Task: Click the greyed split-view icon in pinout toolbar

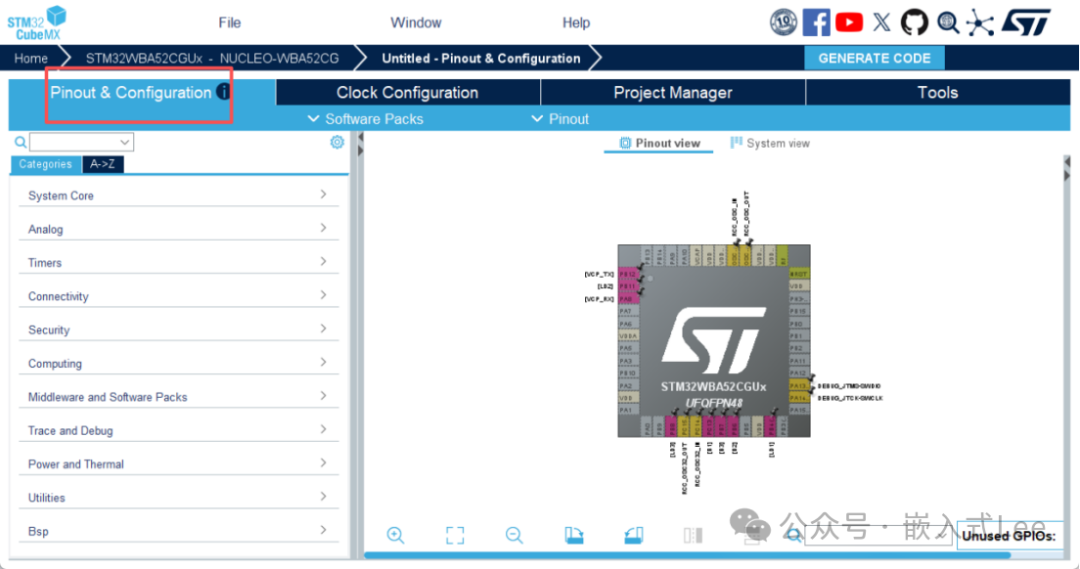Action: (x=693, y=535)
